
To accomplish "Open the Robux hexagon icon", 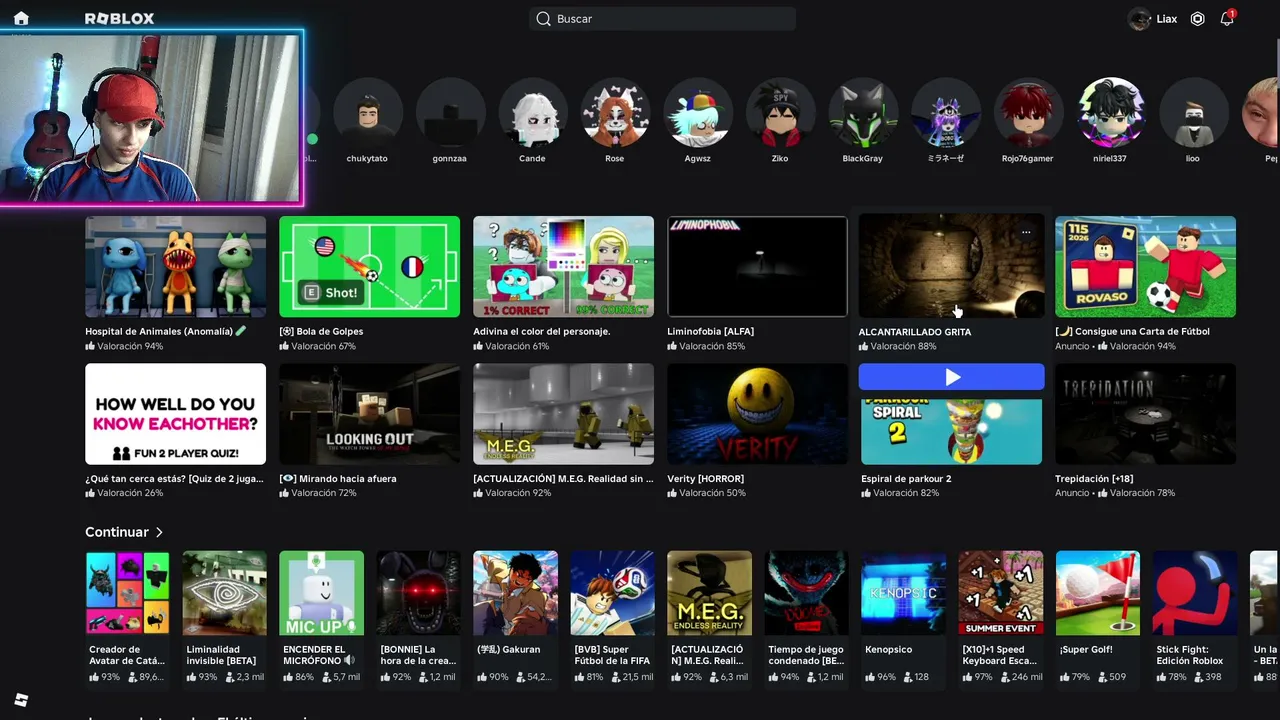I will 1197,19.
